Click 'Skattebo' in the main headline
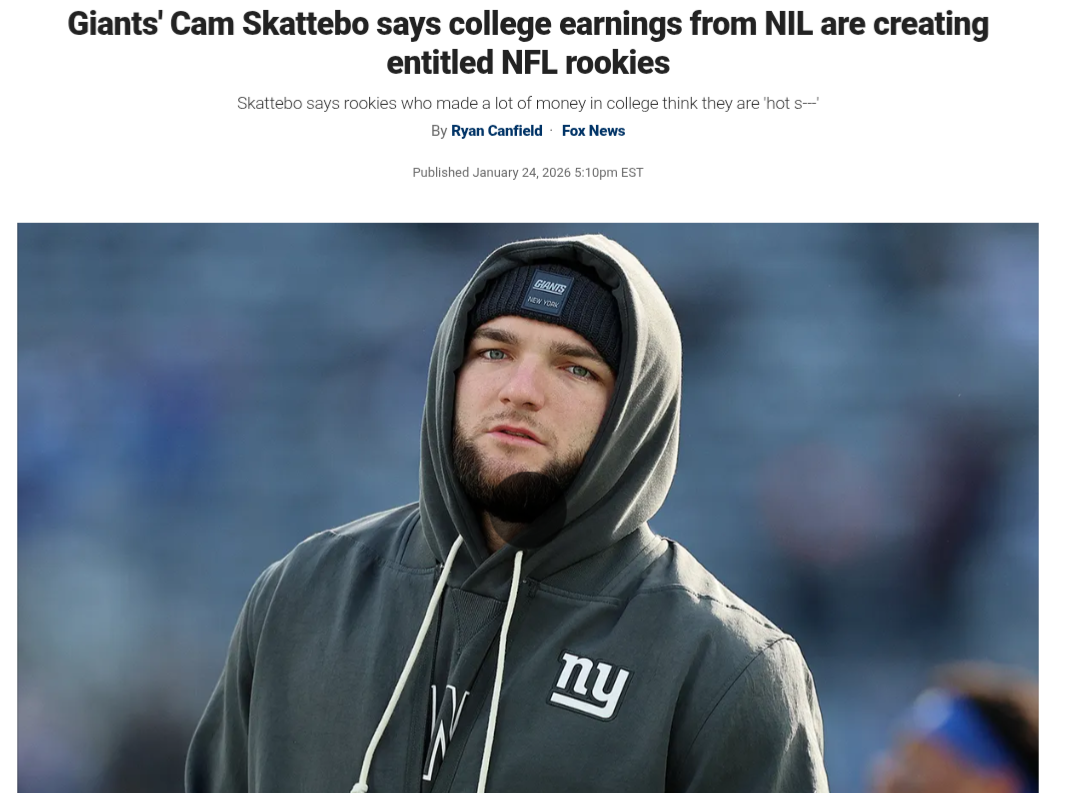1080x793 pixels. click(305, 23)
